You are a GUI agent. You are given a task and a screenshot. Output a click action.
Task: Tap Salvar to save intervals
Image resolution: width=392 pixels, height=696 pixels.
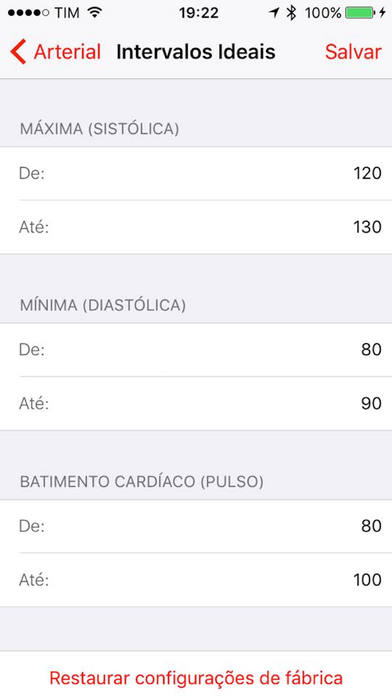353,51
